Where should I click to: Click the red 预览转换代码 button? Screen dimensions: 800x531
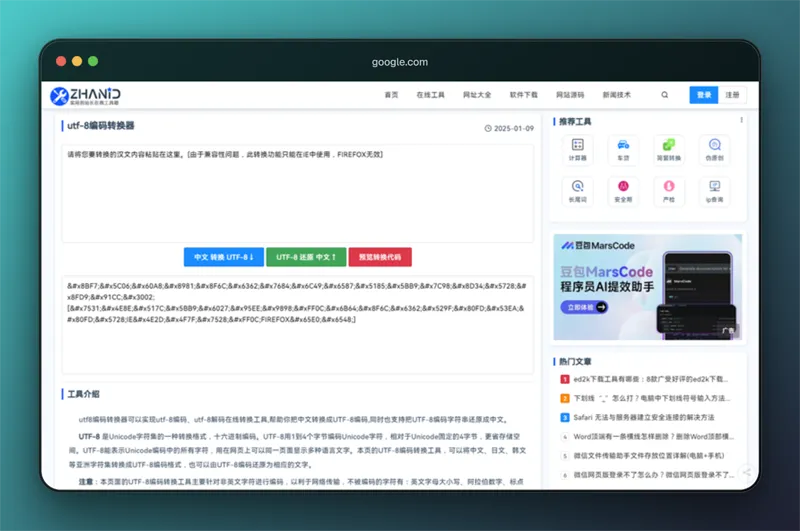tap(380, 257)
